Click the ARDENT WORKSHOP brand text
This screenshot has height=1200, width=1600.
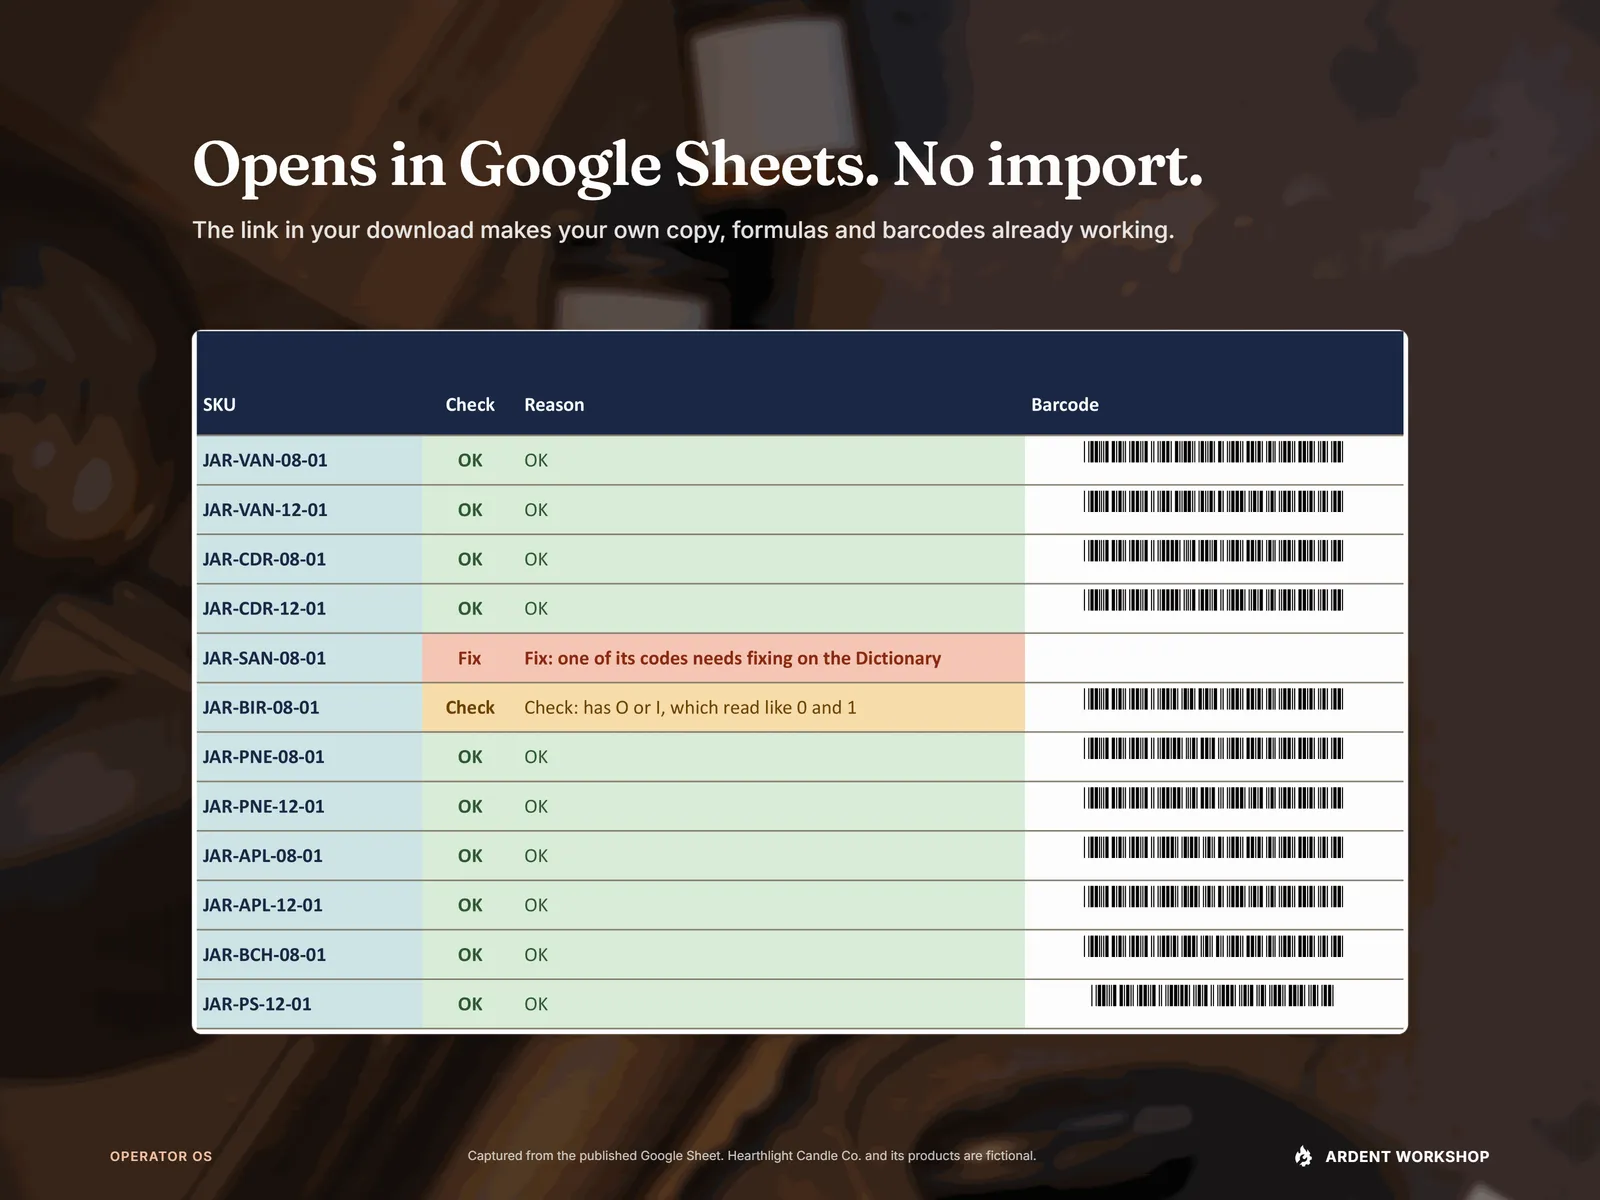pos(1407,1157)
